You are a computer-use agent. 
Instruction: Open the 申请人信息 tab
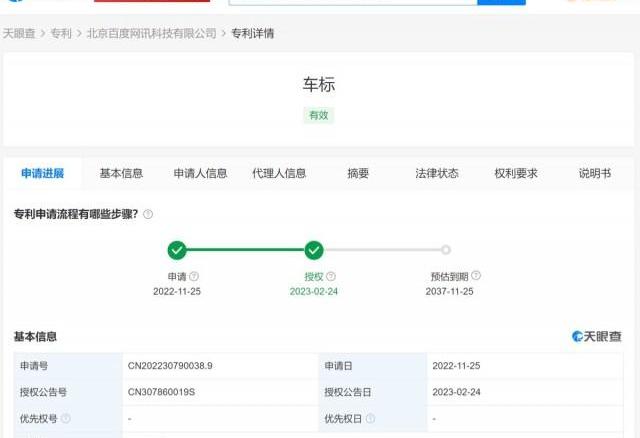[200, 173]
